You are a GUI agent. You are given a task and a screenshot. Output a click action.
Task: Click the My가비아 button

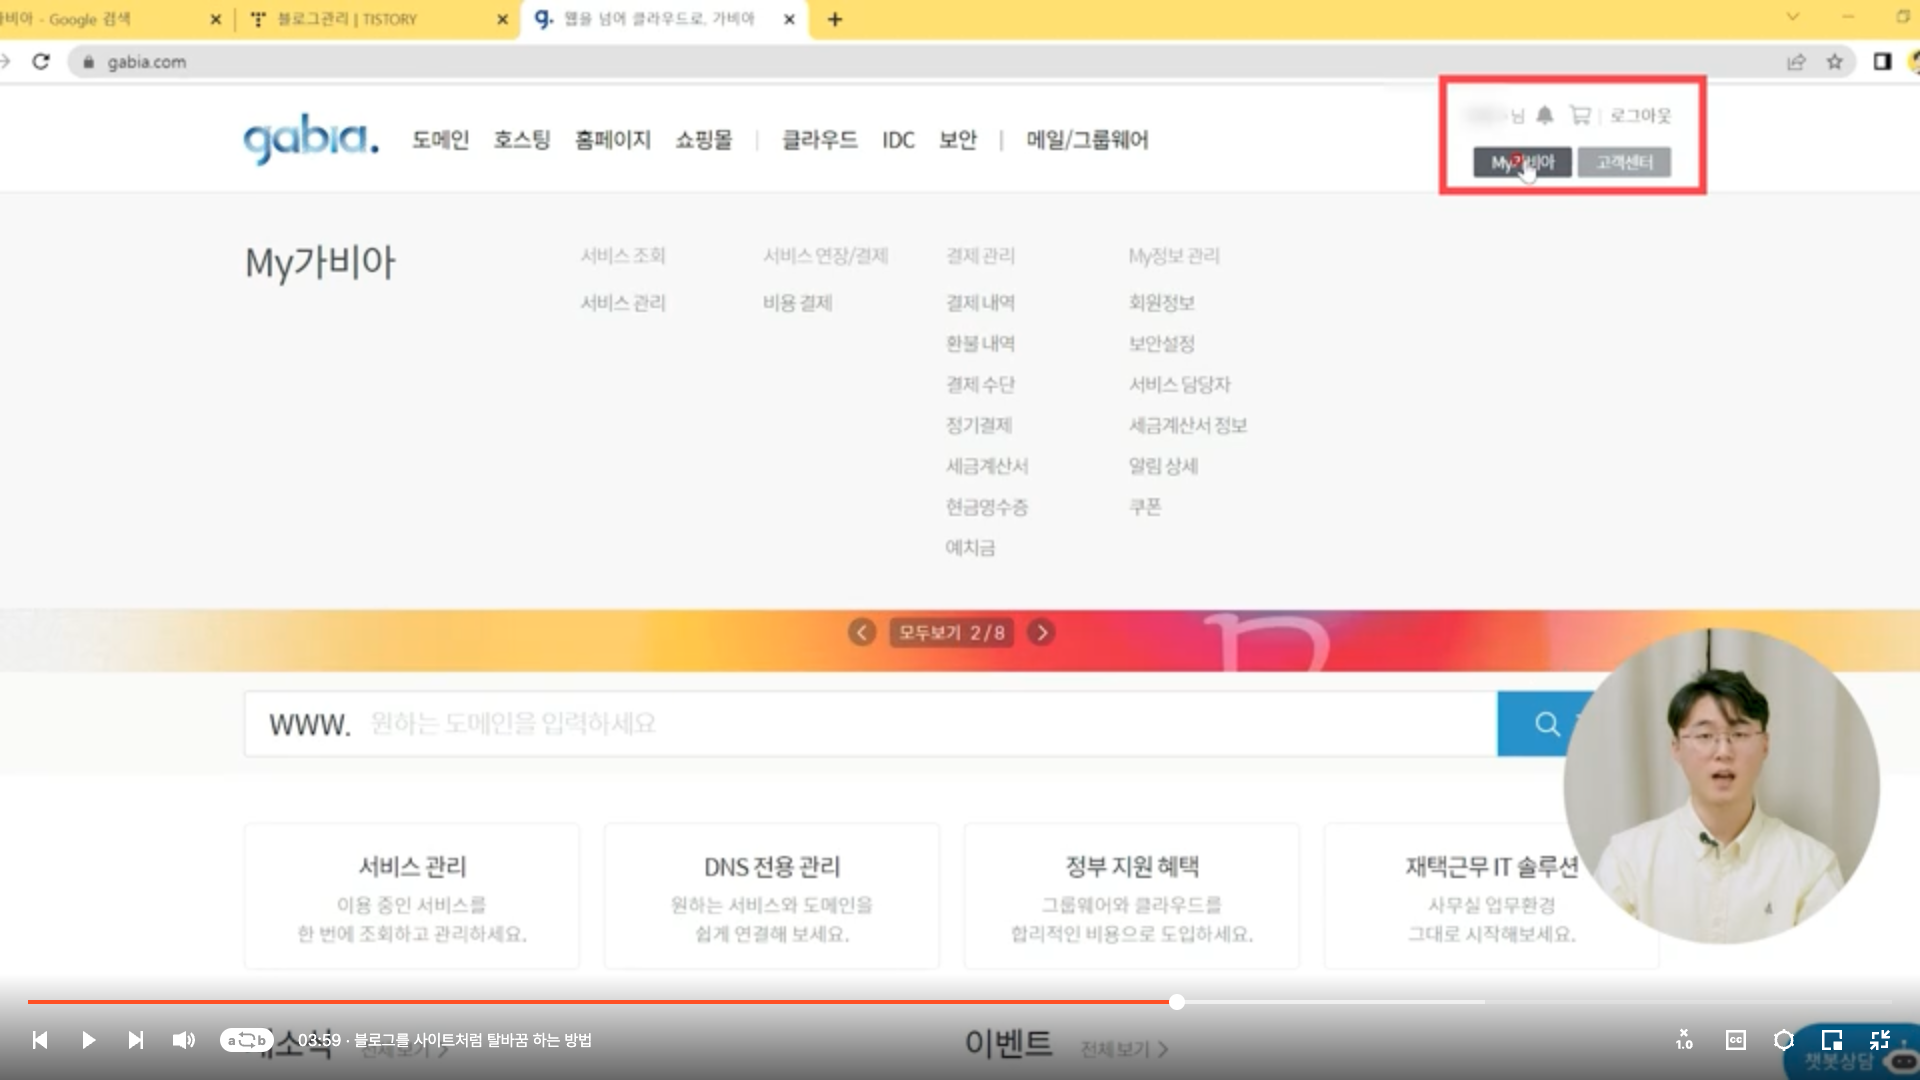(x=1522, y=162)
